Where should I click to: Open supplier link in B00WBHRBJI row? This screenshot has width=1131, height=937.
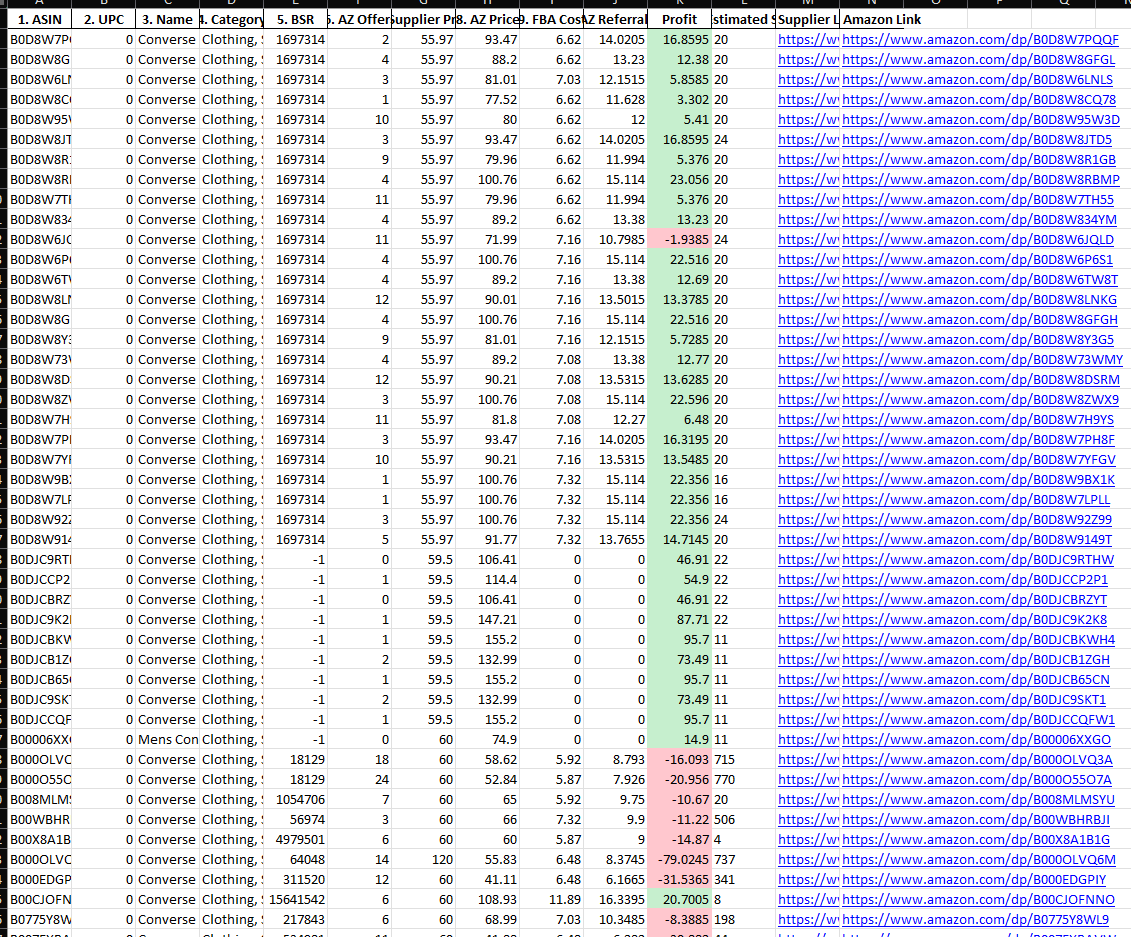click(x=808, y=819)
